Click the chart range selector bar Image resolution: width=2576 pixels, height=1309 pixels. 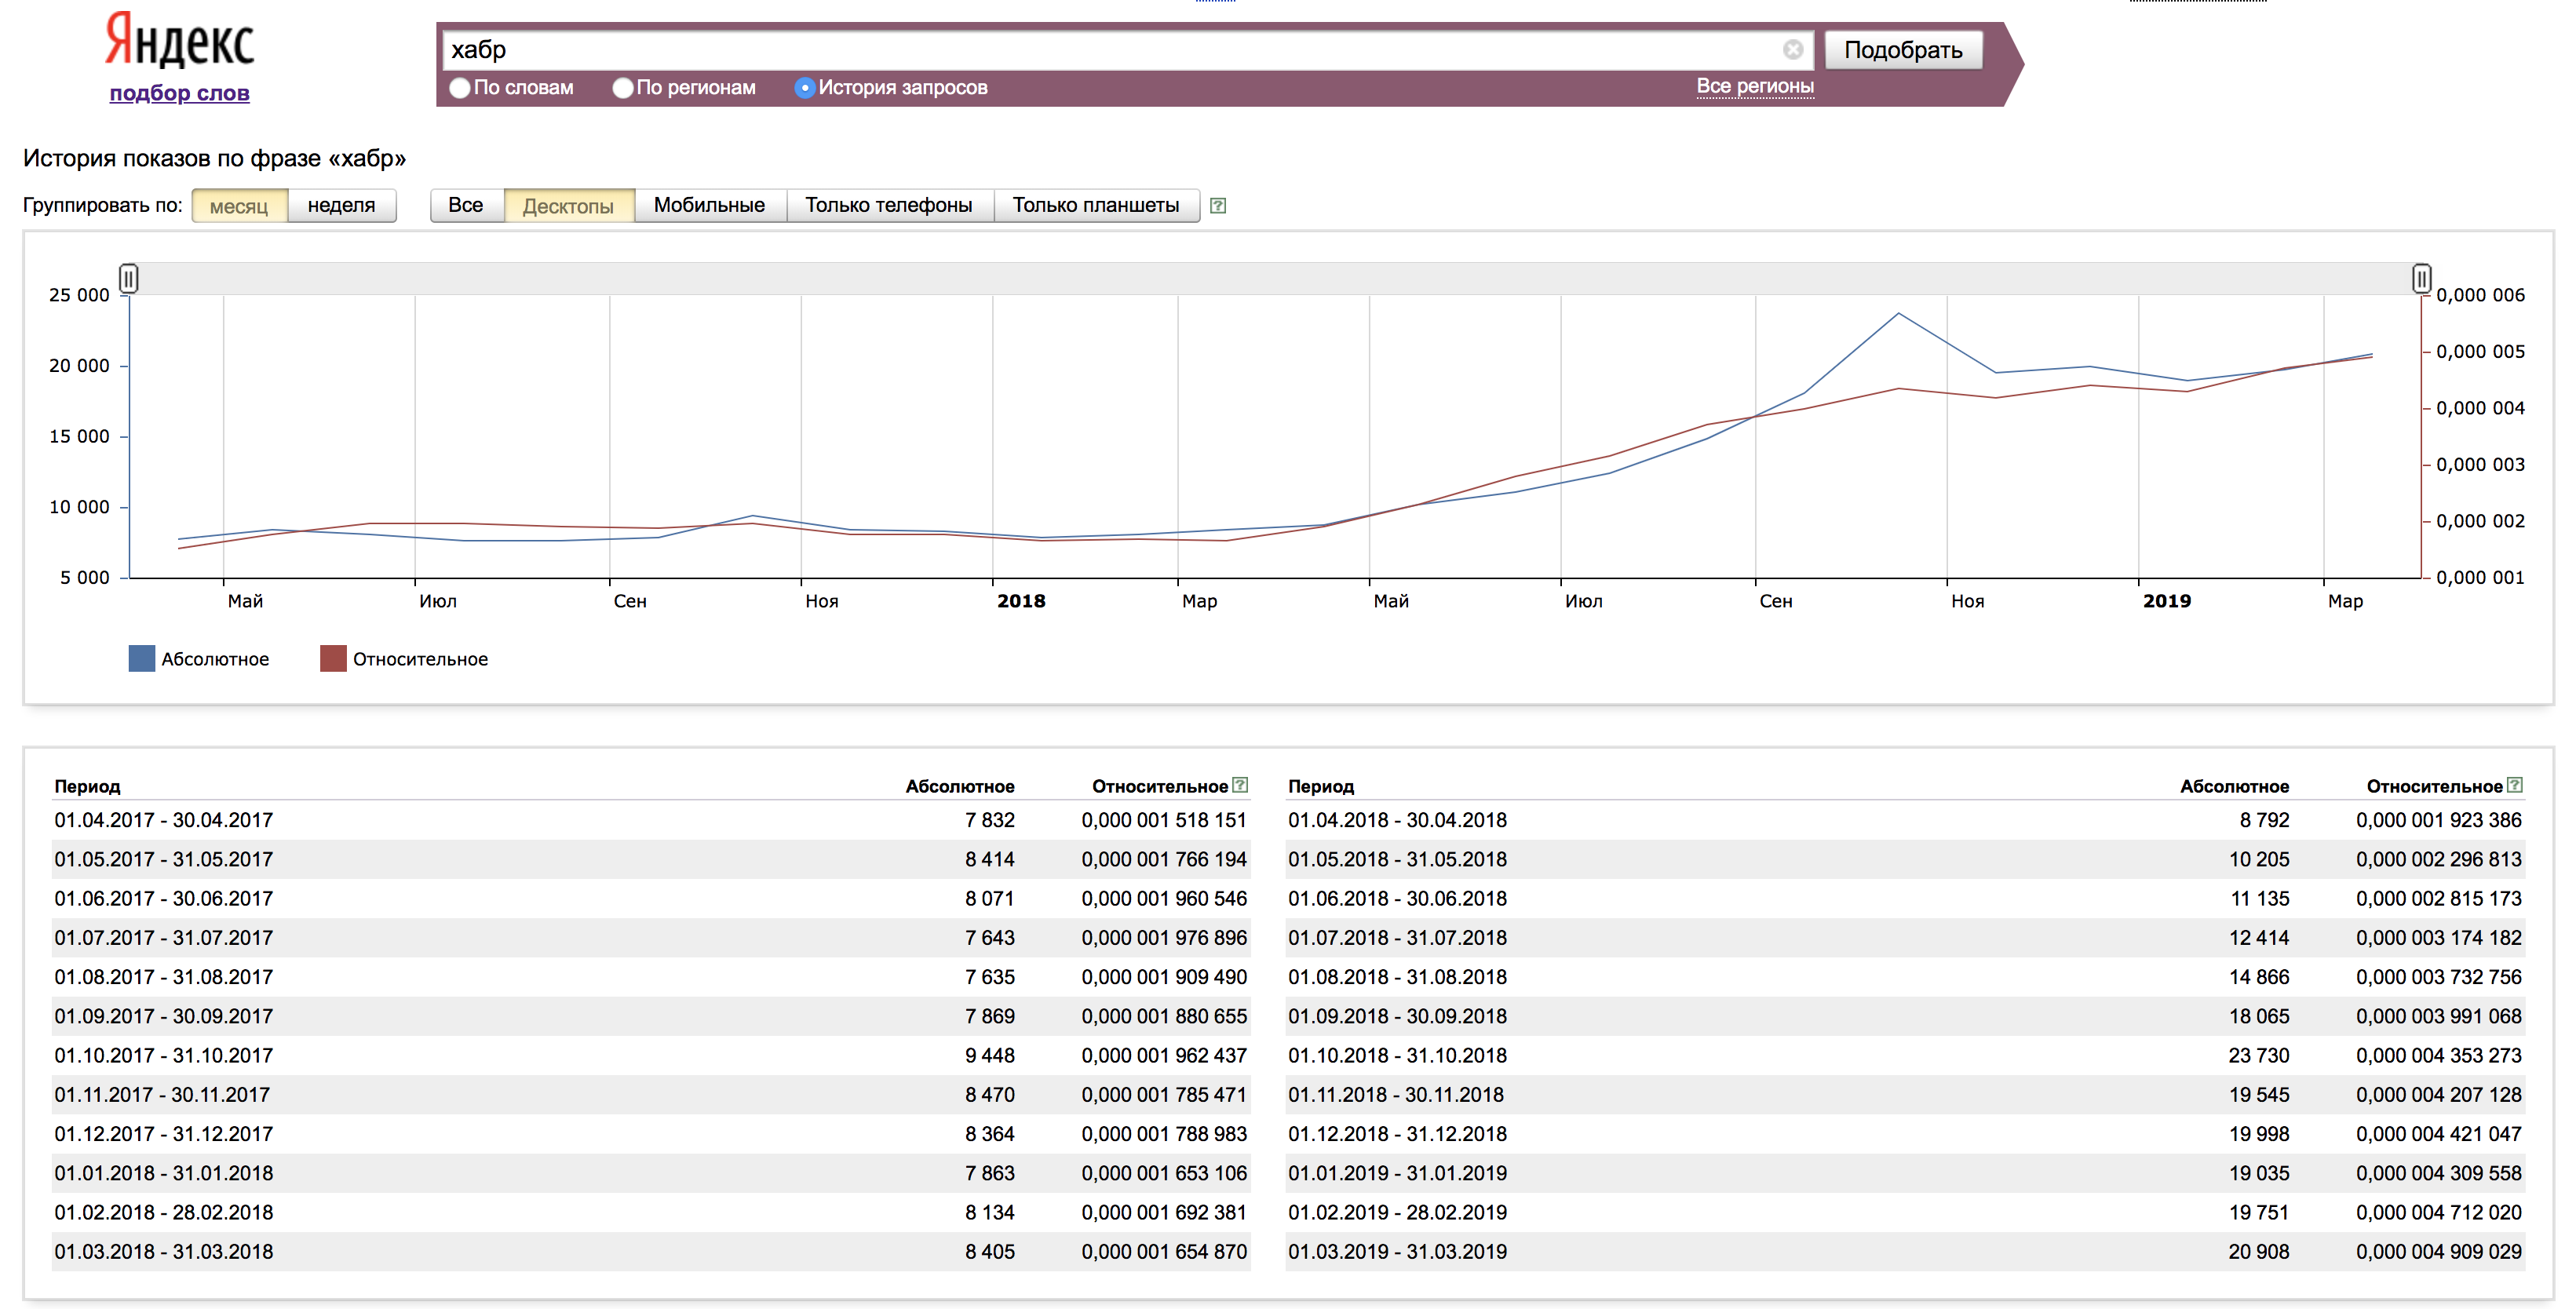[x=1275, y=279]
